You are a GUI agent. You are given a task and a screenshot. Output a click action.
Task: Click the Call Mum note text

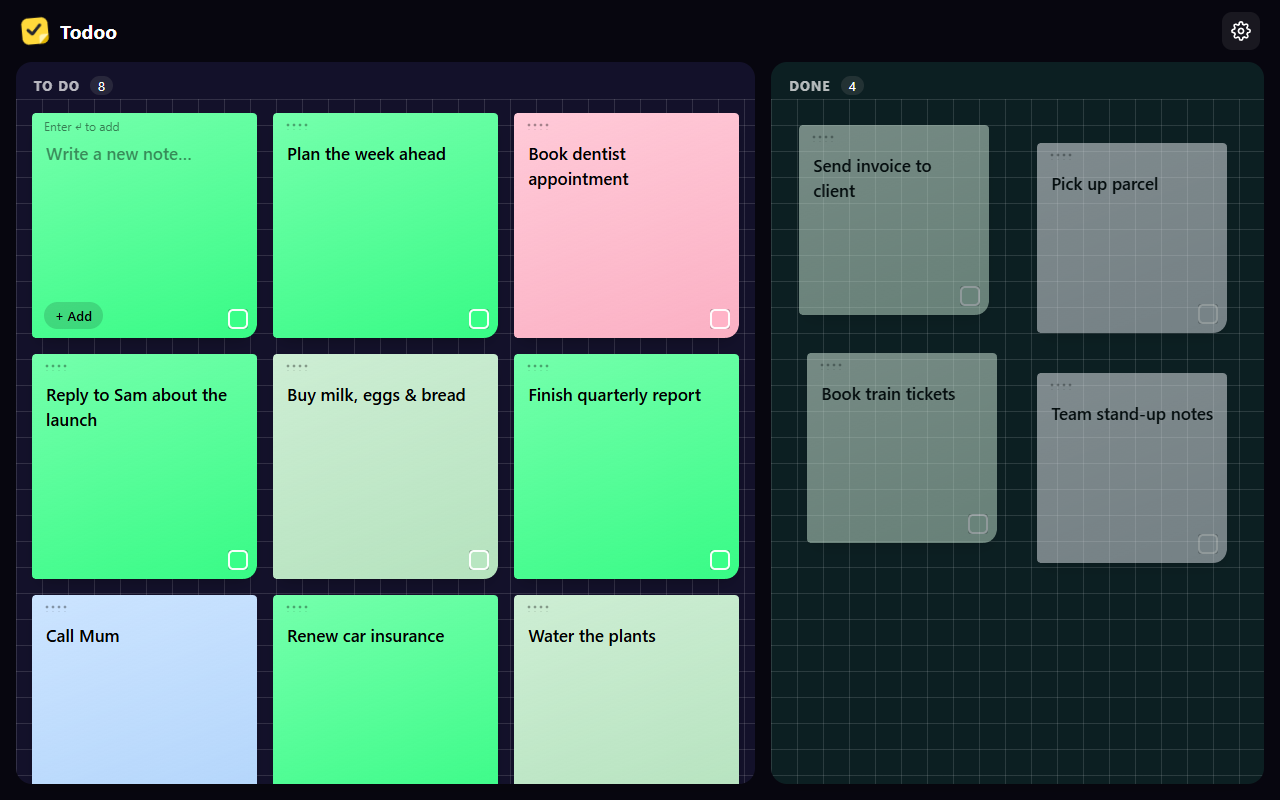tap(83, 636)
